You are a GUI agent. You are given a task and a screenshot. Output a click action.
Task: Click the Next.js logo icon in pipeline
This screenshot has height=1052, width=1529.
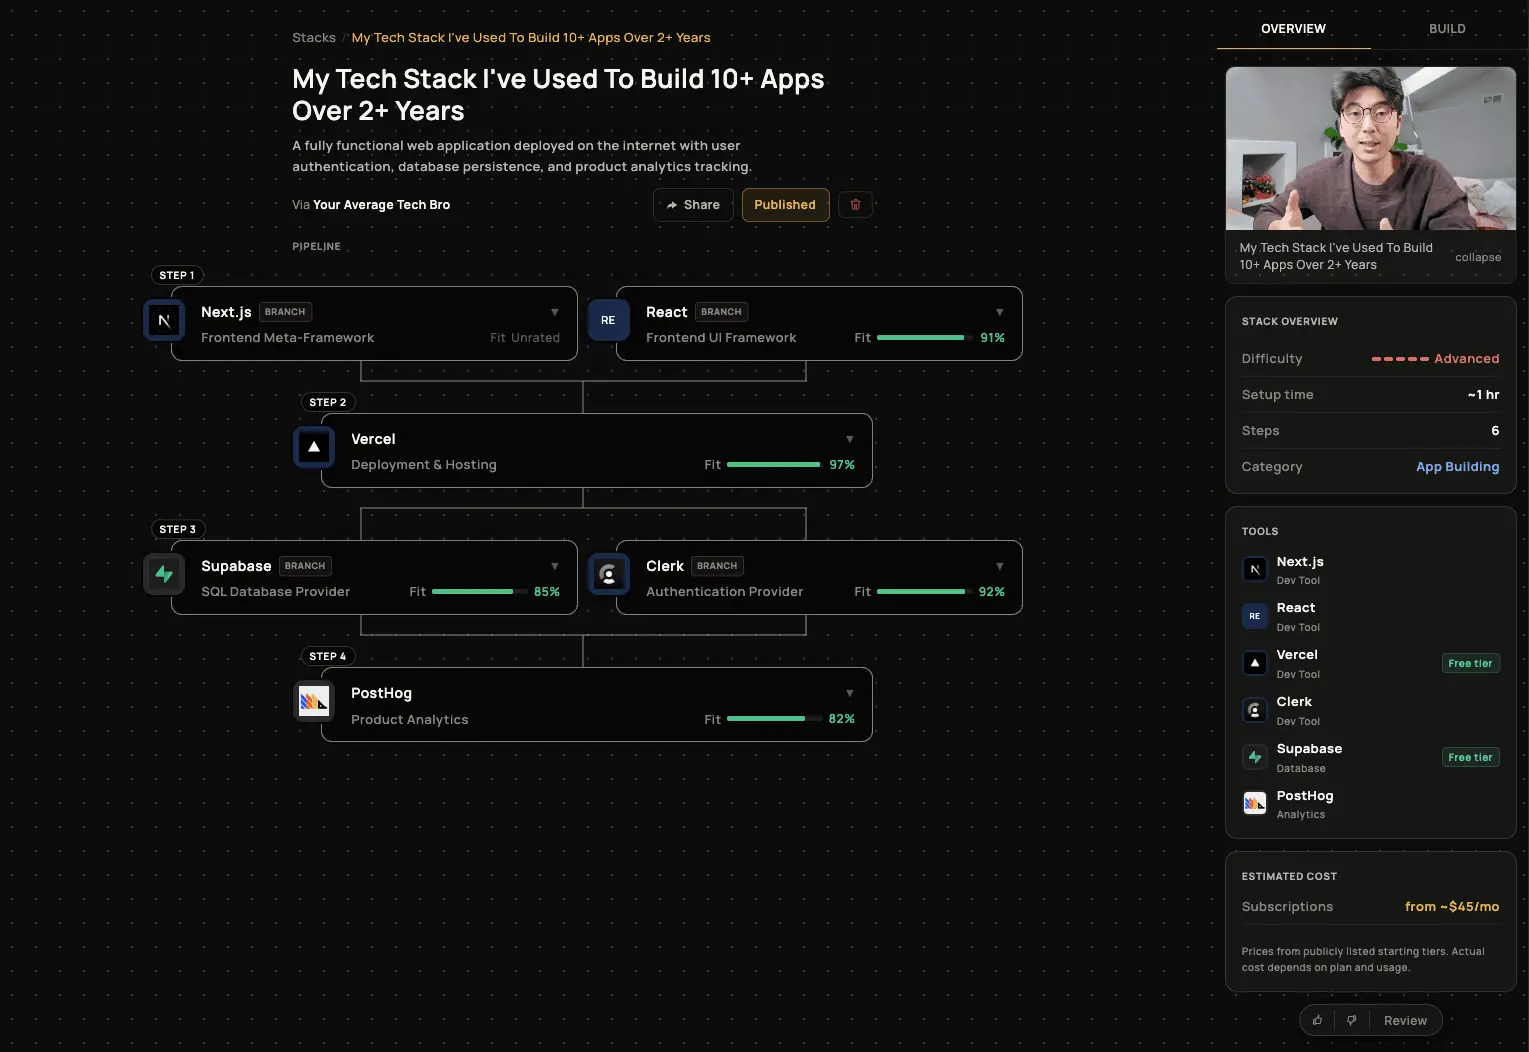164,320
